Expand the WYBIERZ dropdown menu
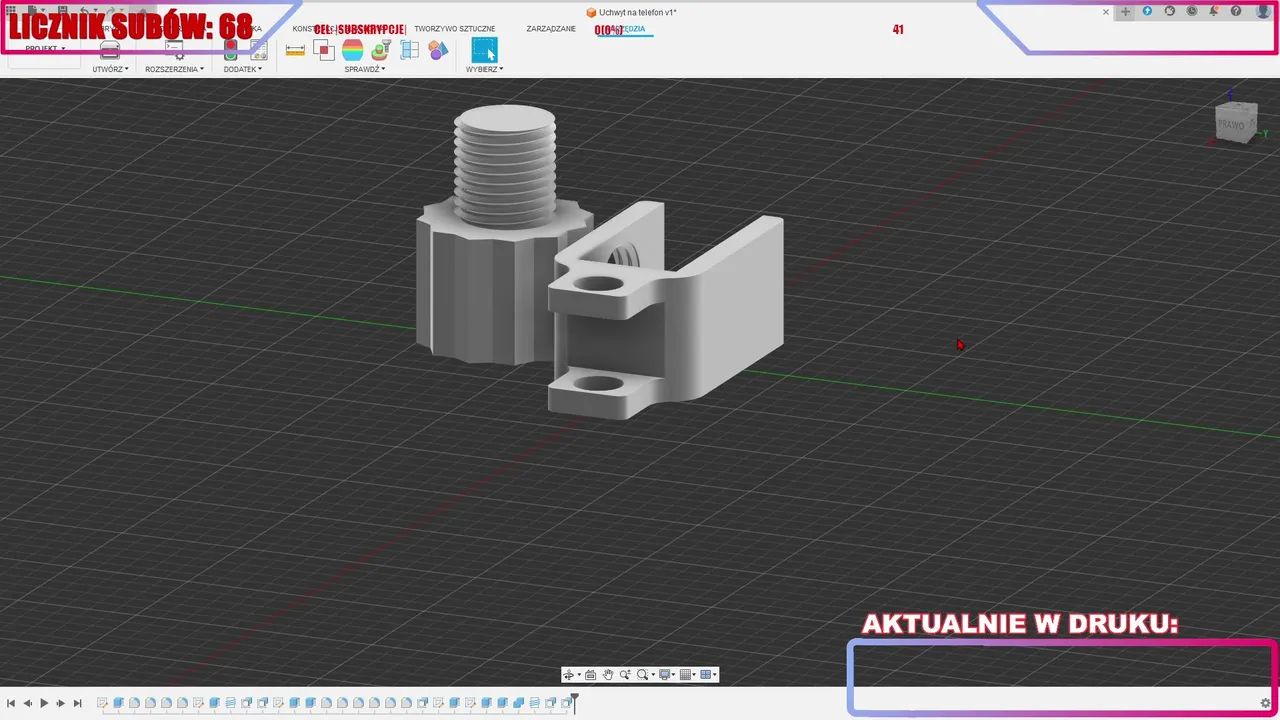 pos(484,69)
